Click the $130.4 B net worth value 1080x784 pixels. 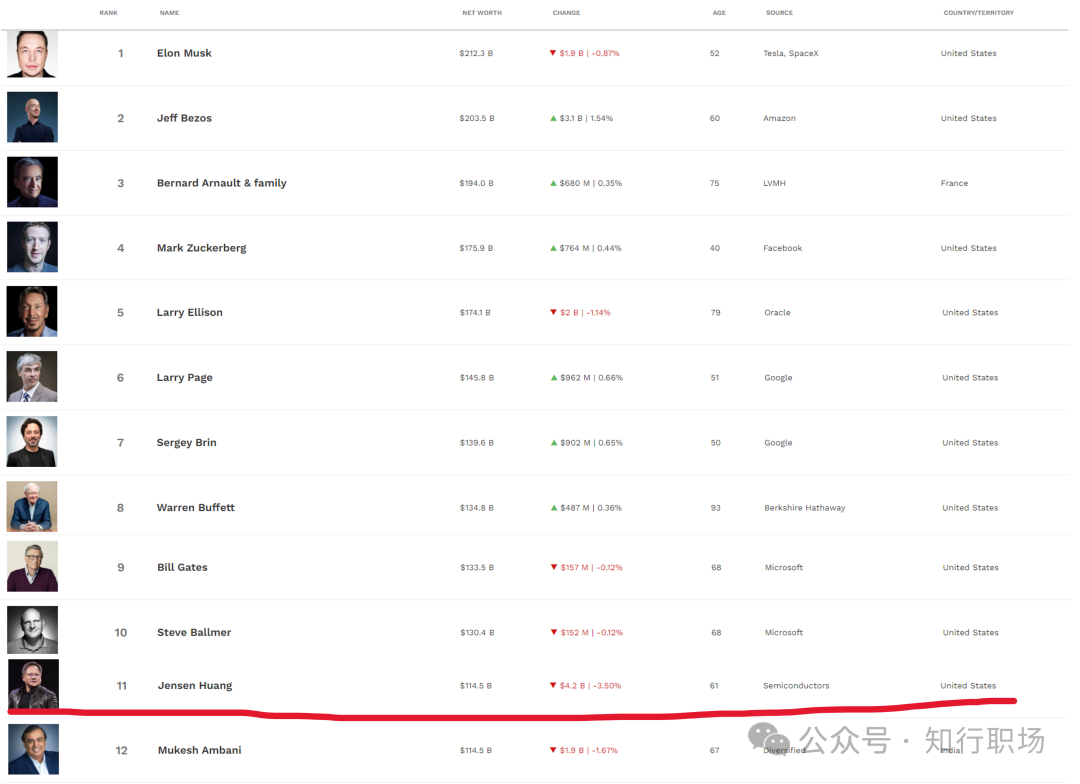point(477,632)
